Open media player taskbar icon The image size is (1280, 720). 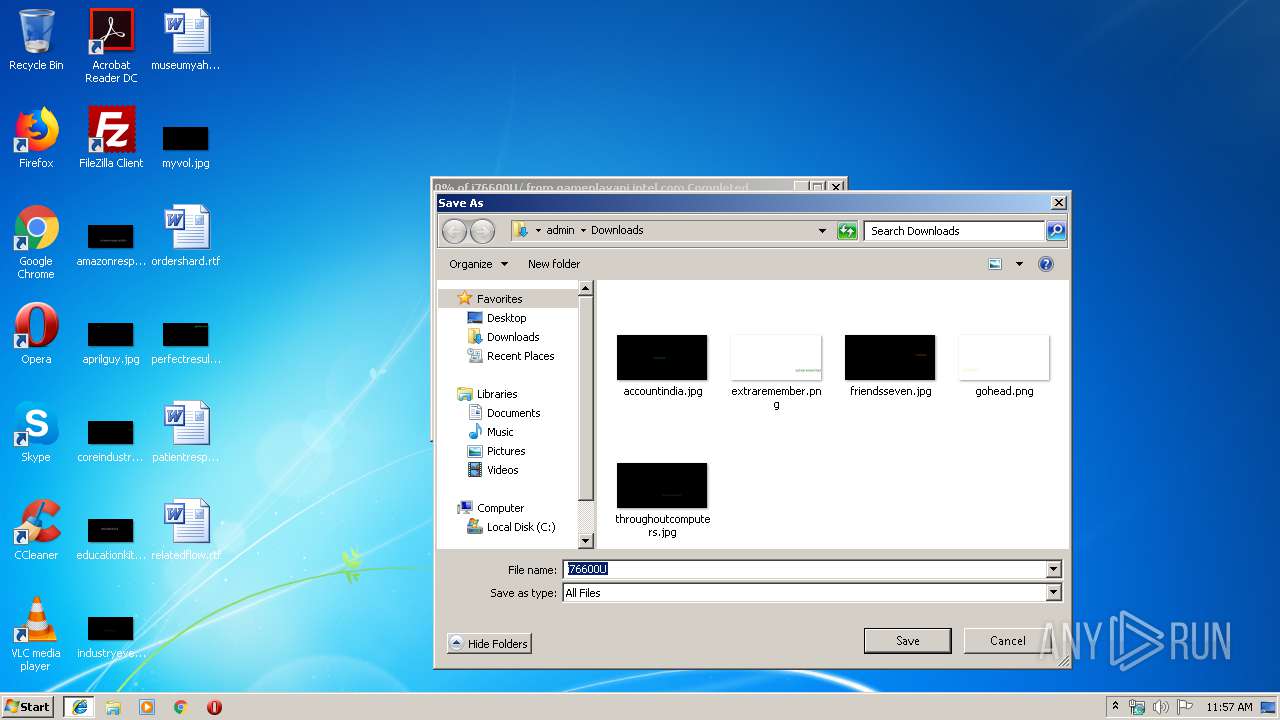[x=147, y=707]
